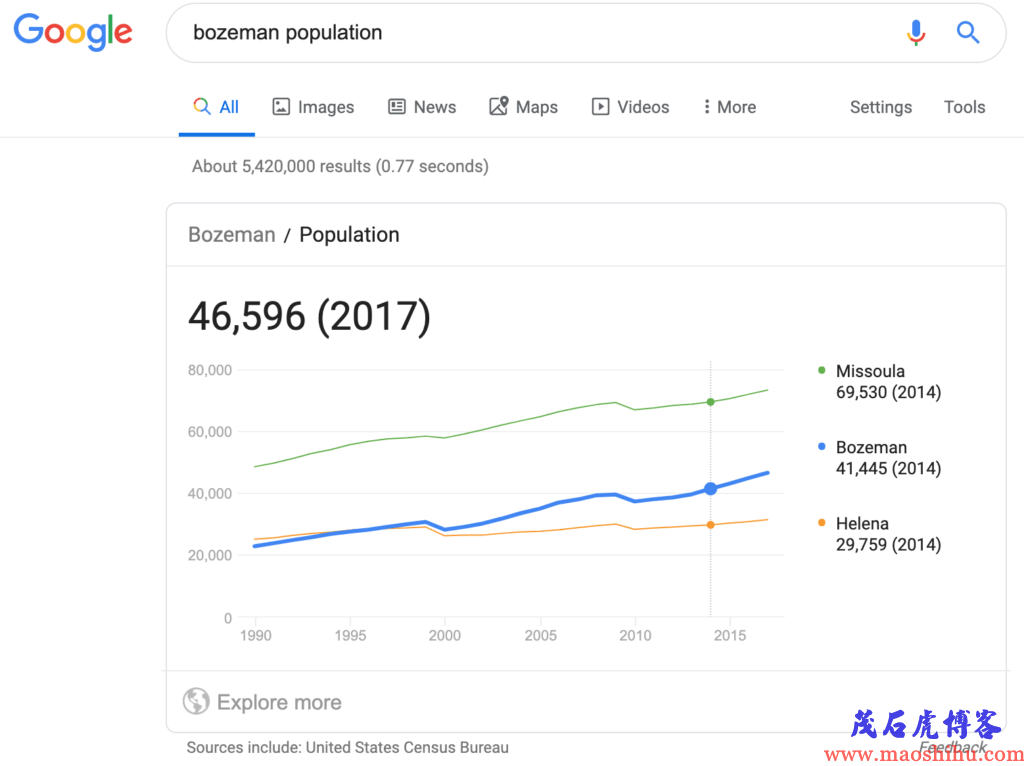The image size is (1024, 766).
Task: Click the Population breadcrumb heading
Action: pyautogui.click(x=349, y=234)
